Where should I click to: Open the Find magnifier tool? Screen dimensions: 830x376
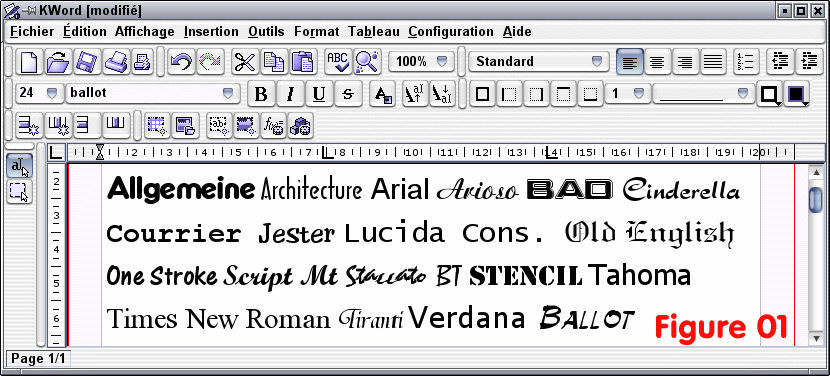coord(367,61)
